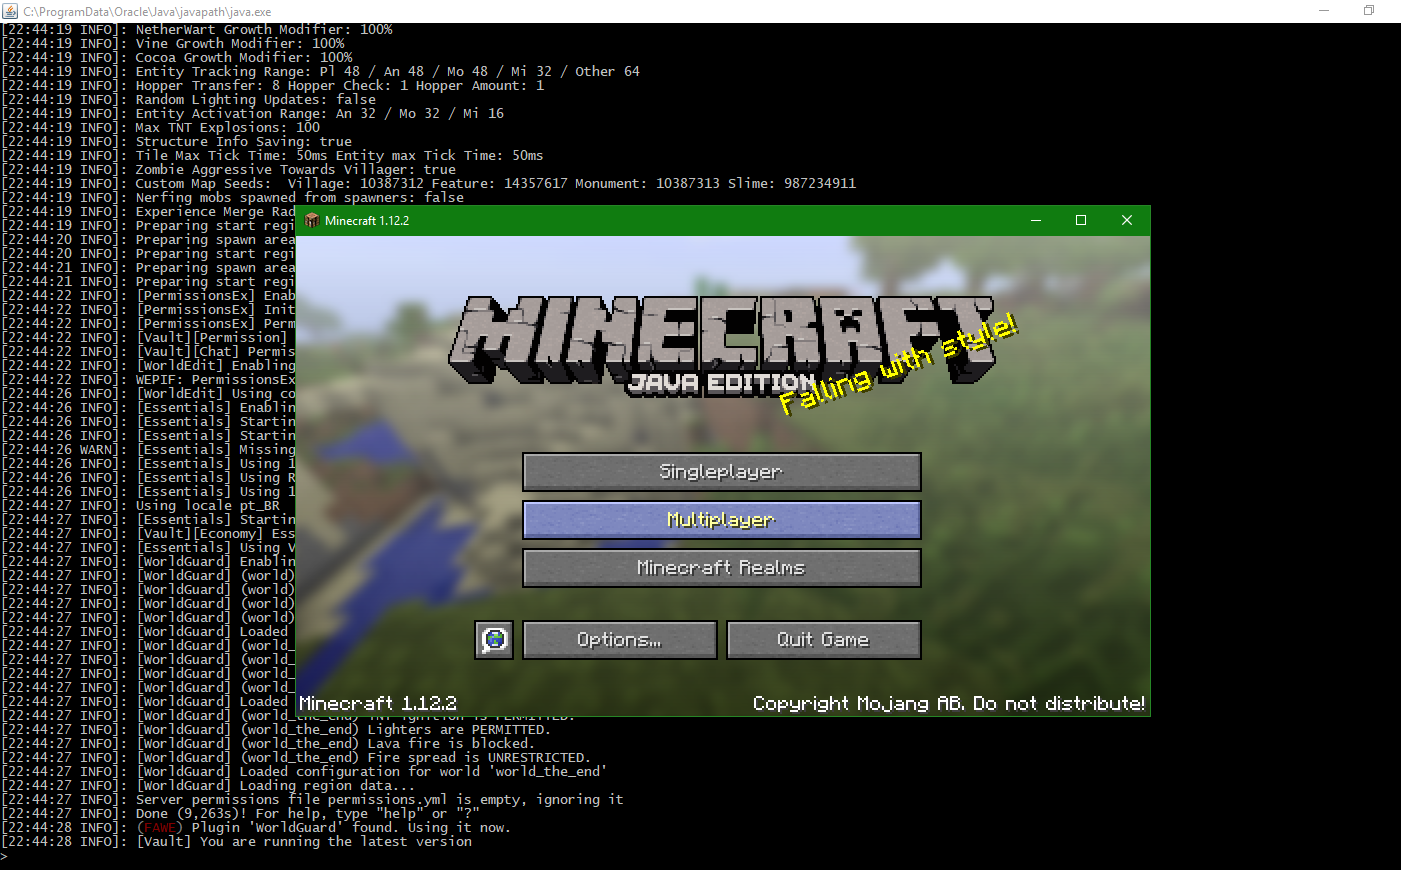Click the console line '[Vault] You are running the latest version'

236,841
